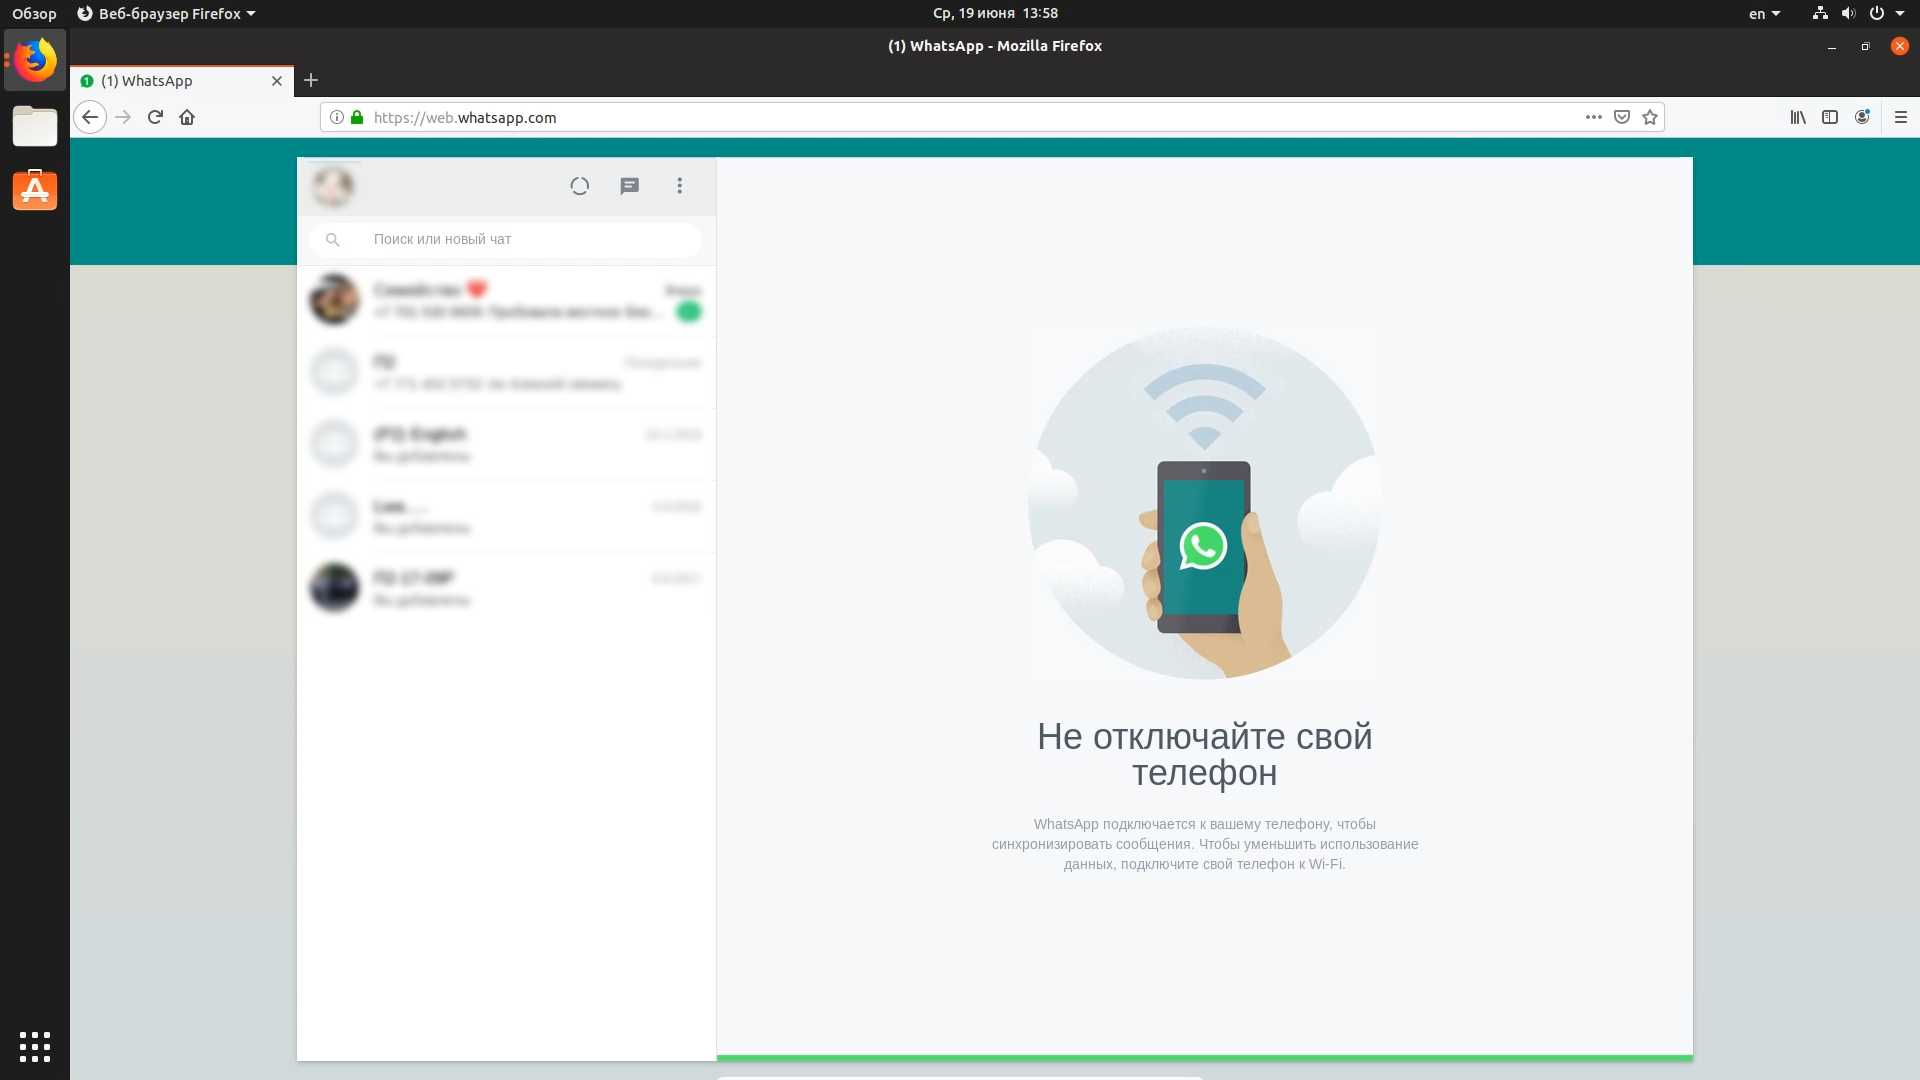
Task: Start a new chat icon
Action: coord(629,186)
